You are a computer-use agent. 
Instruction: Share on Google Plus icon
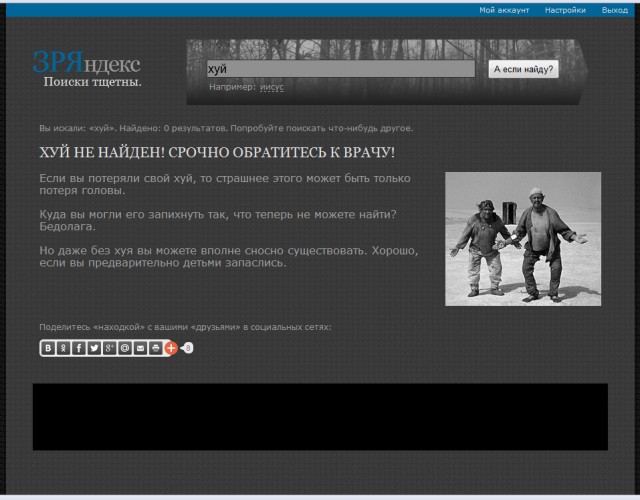click(109, 348)
